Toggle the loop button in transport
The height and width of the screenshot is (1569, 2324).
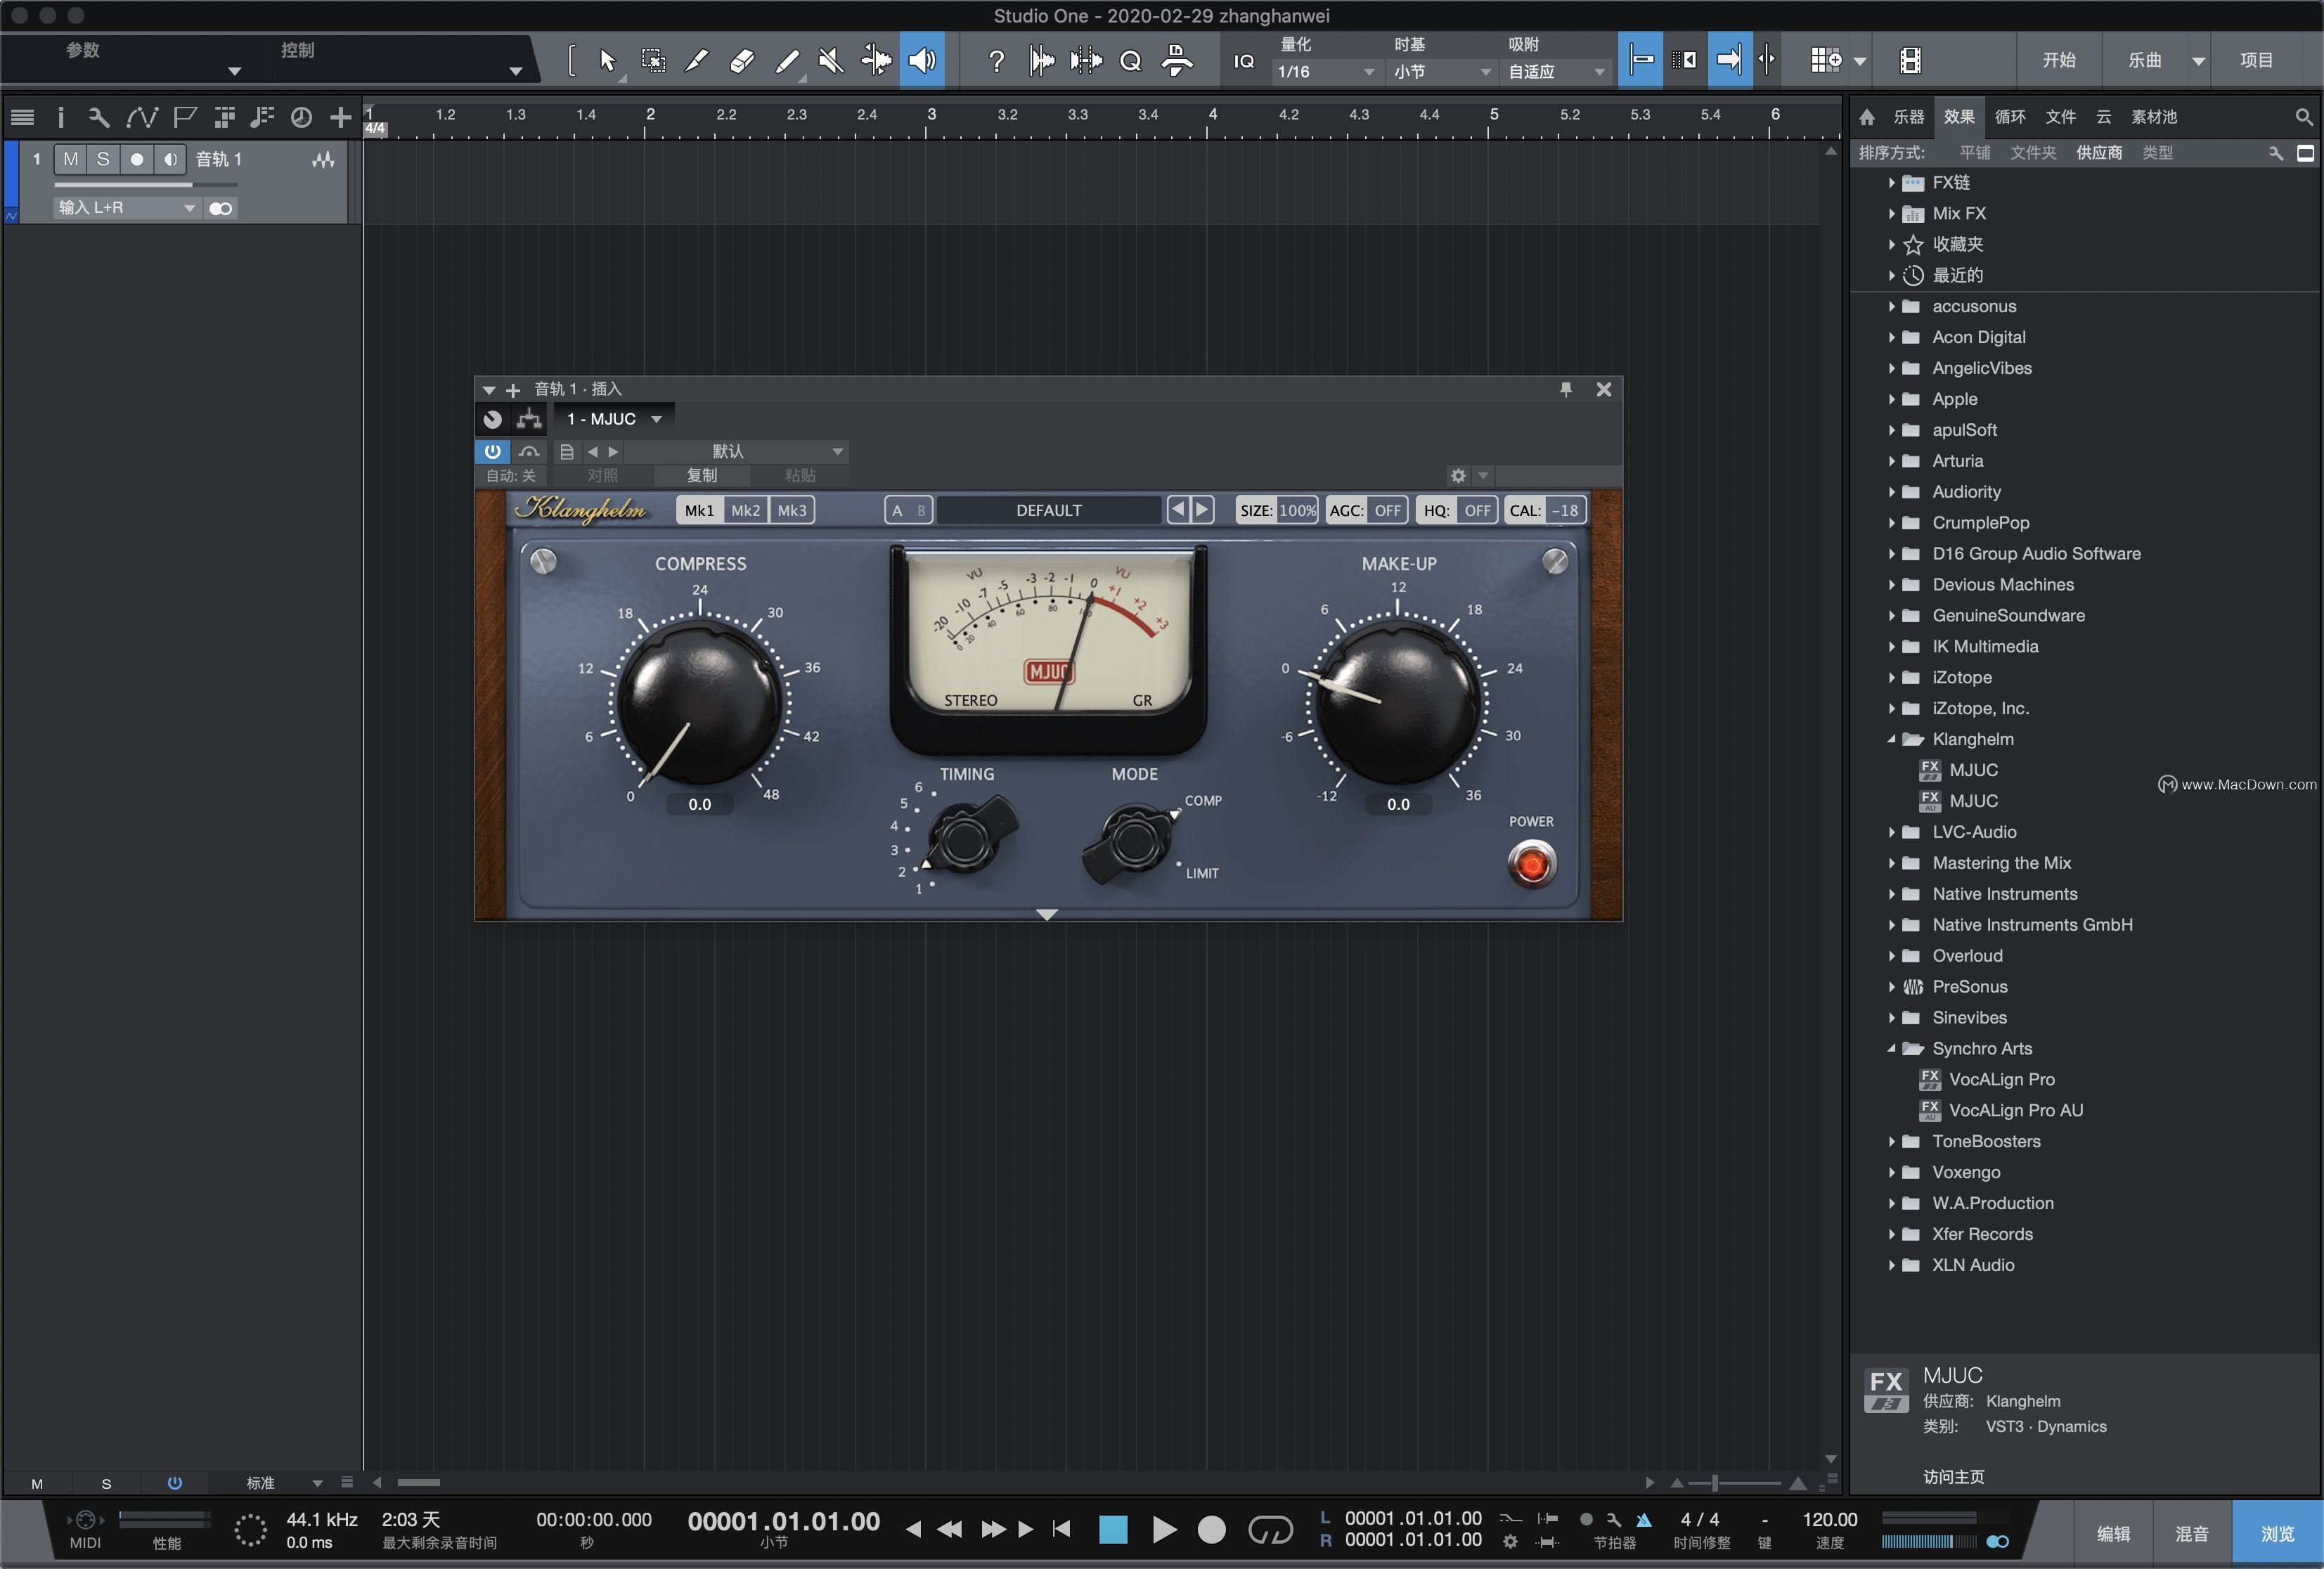coord(1270,1530)
